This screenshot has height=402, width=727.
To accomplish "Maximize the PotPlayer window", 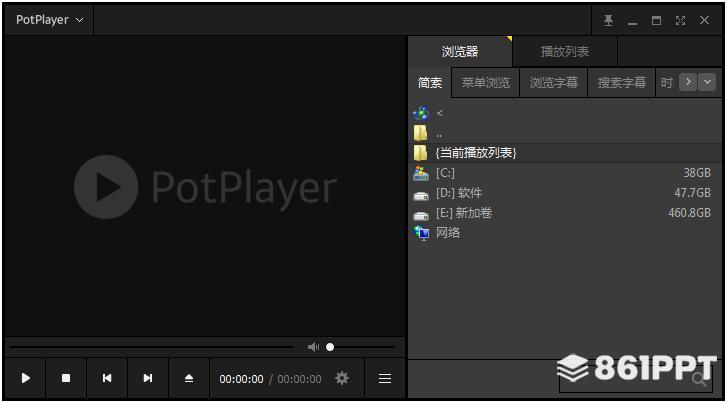I will tap(656, 20).
